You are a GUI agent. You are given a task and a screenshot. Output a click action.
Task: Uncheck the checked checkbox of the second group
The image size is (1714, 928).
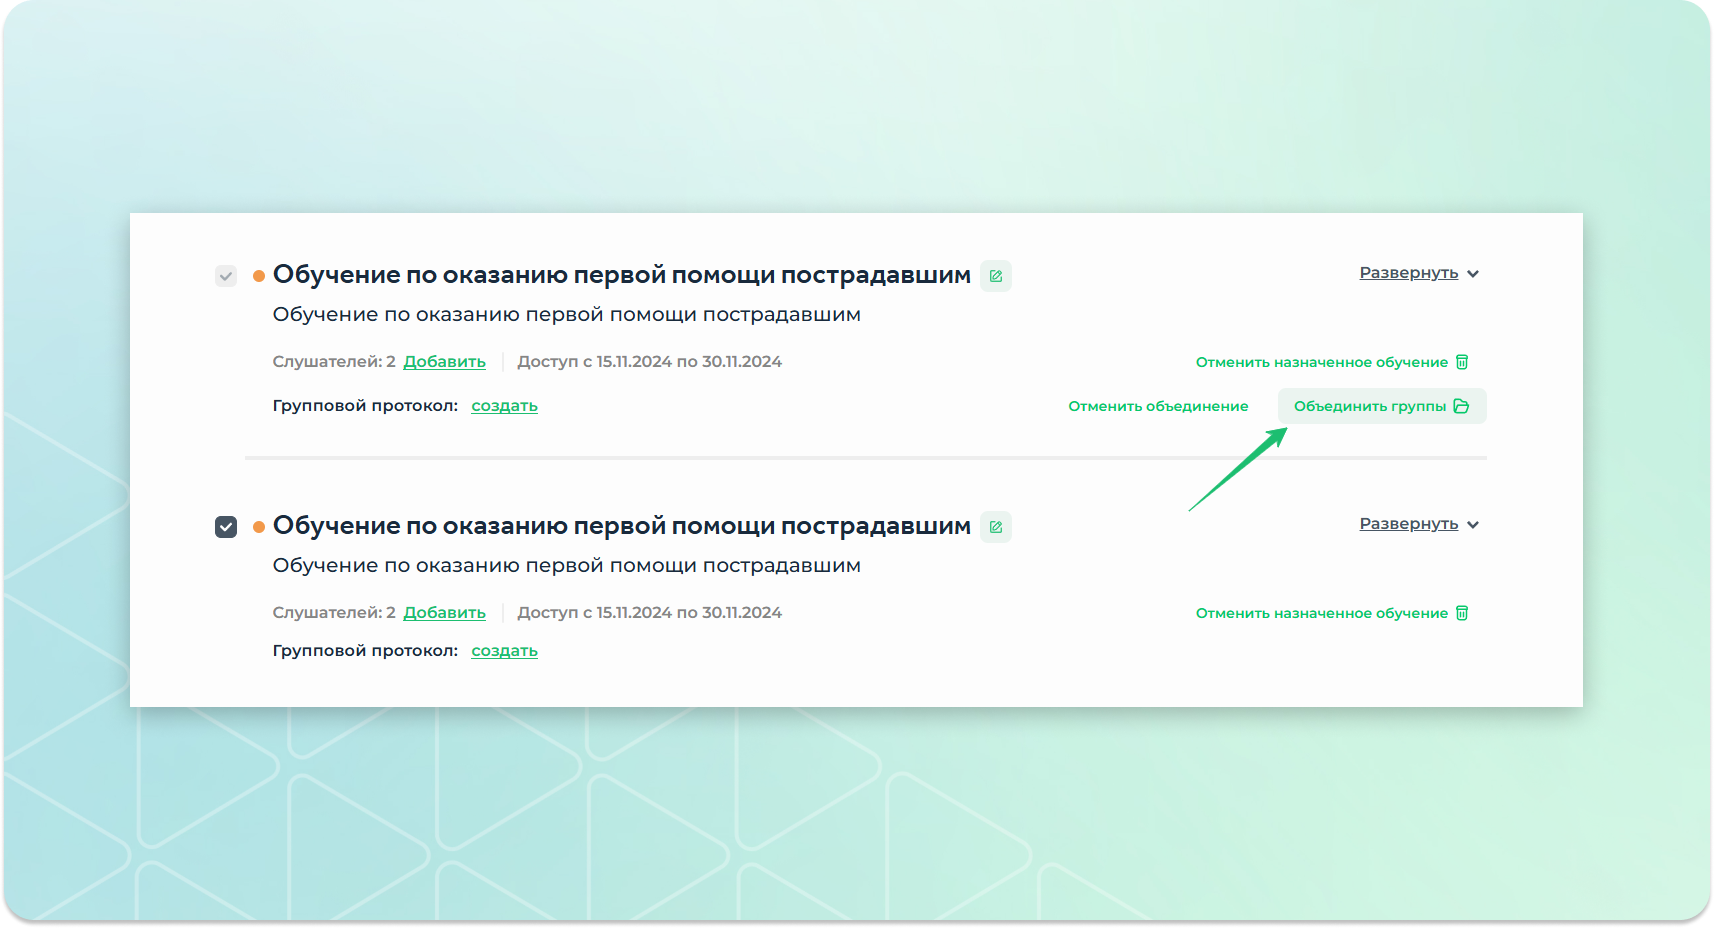coord(226,527)
